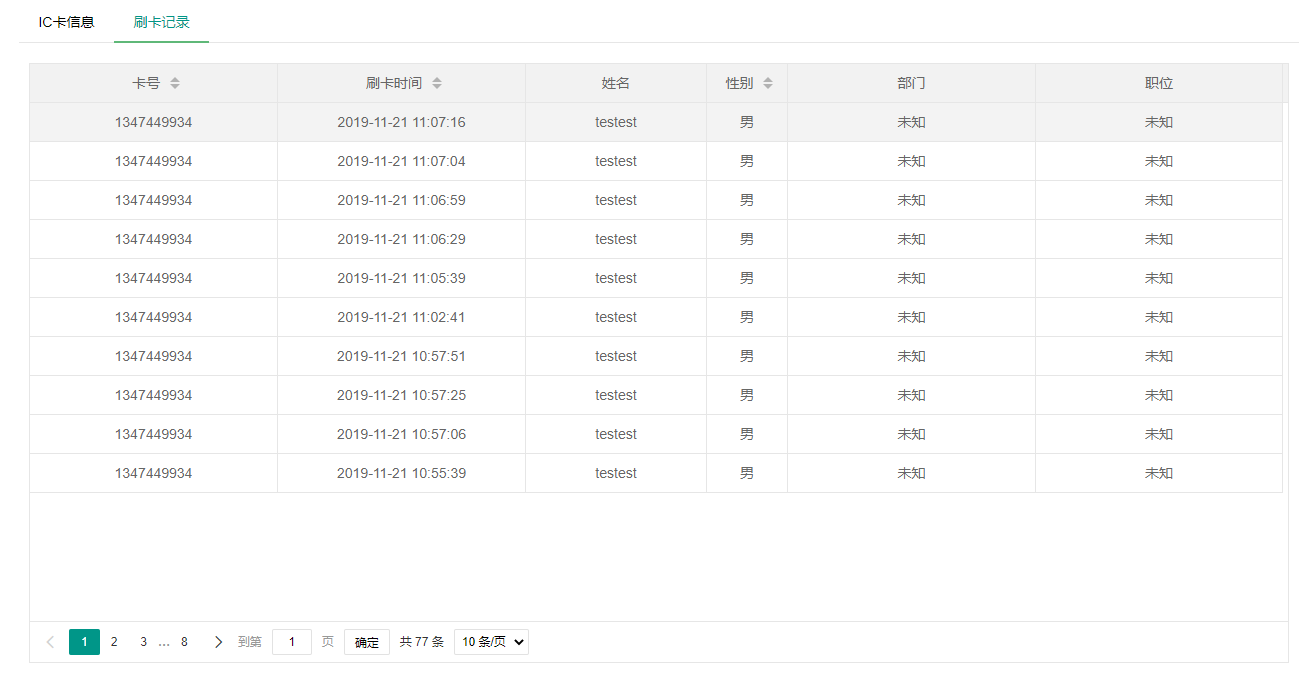The image size is (1308, 678).
Task: Click the page number input field
Action: (x=292, y=642)
